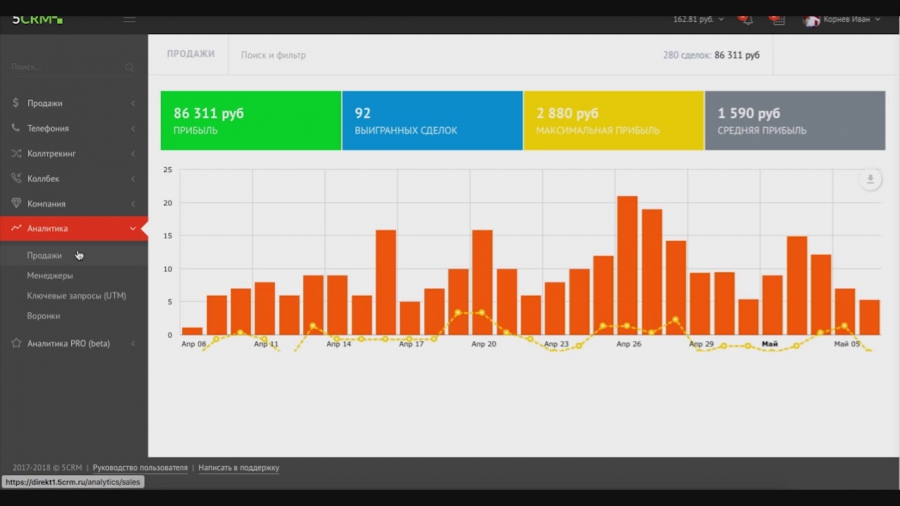Expand the Коллтрекинг section chevron
The image size is (900, 506).
tap(133, 154)
